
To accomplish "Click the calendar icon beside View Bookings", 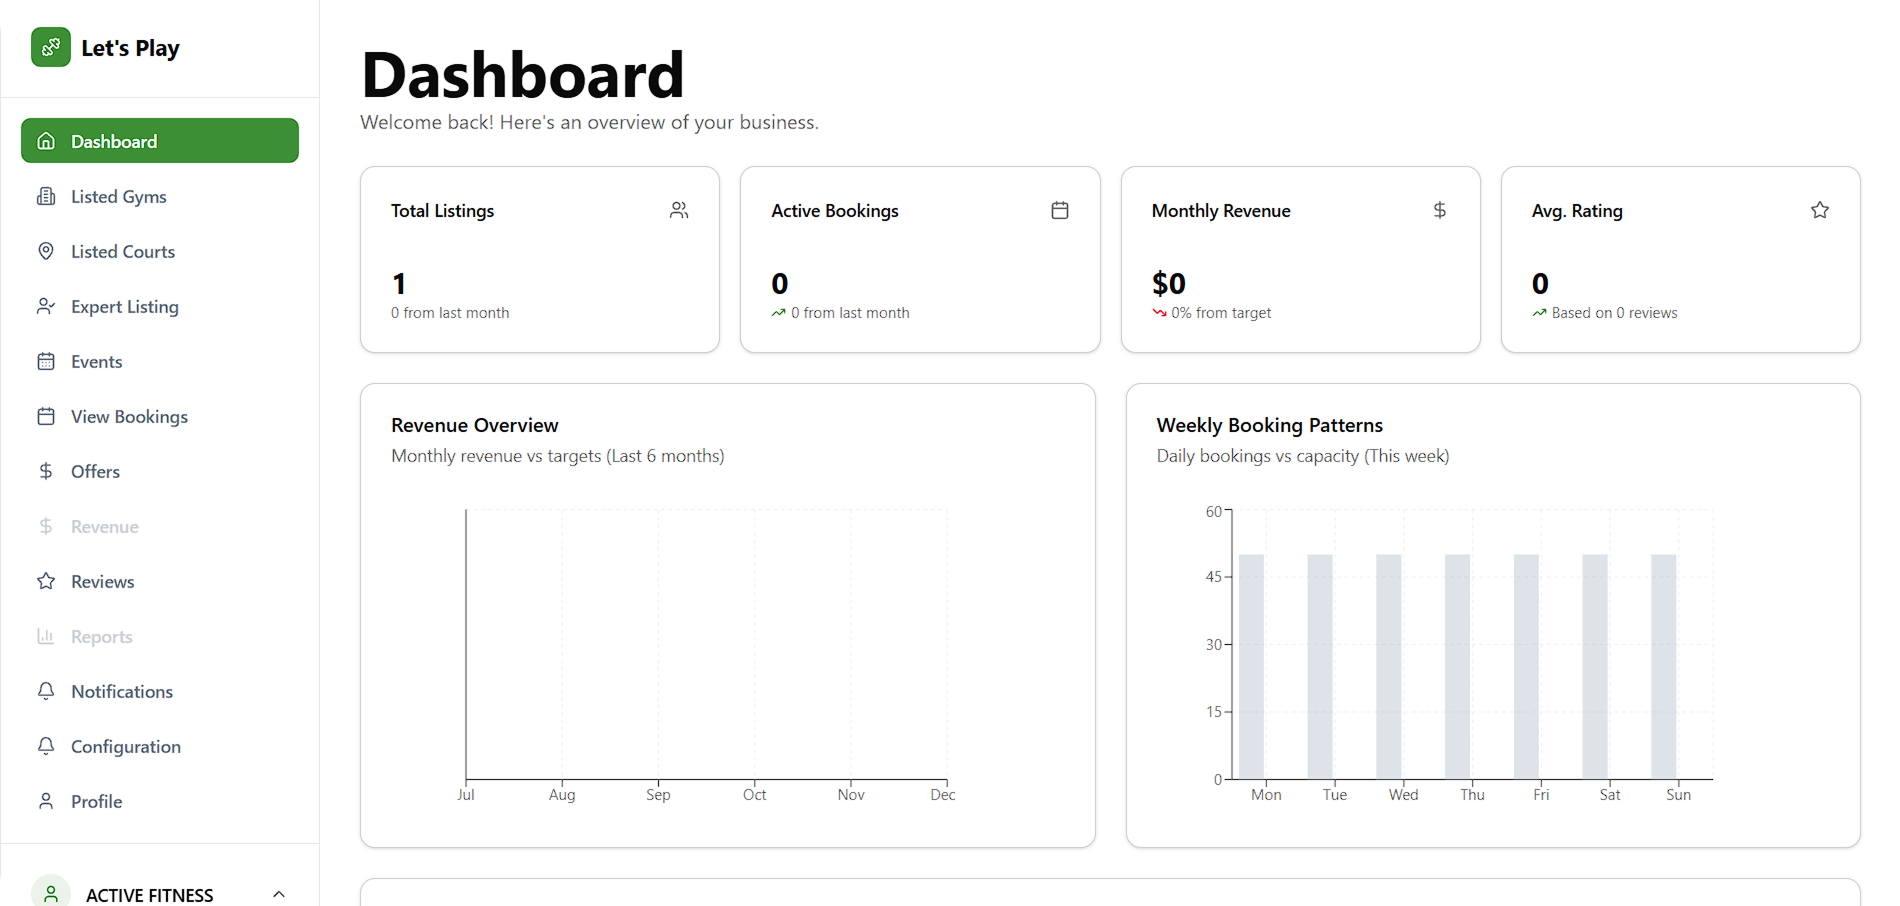I will (x=46, y=416).
